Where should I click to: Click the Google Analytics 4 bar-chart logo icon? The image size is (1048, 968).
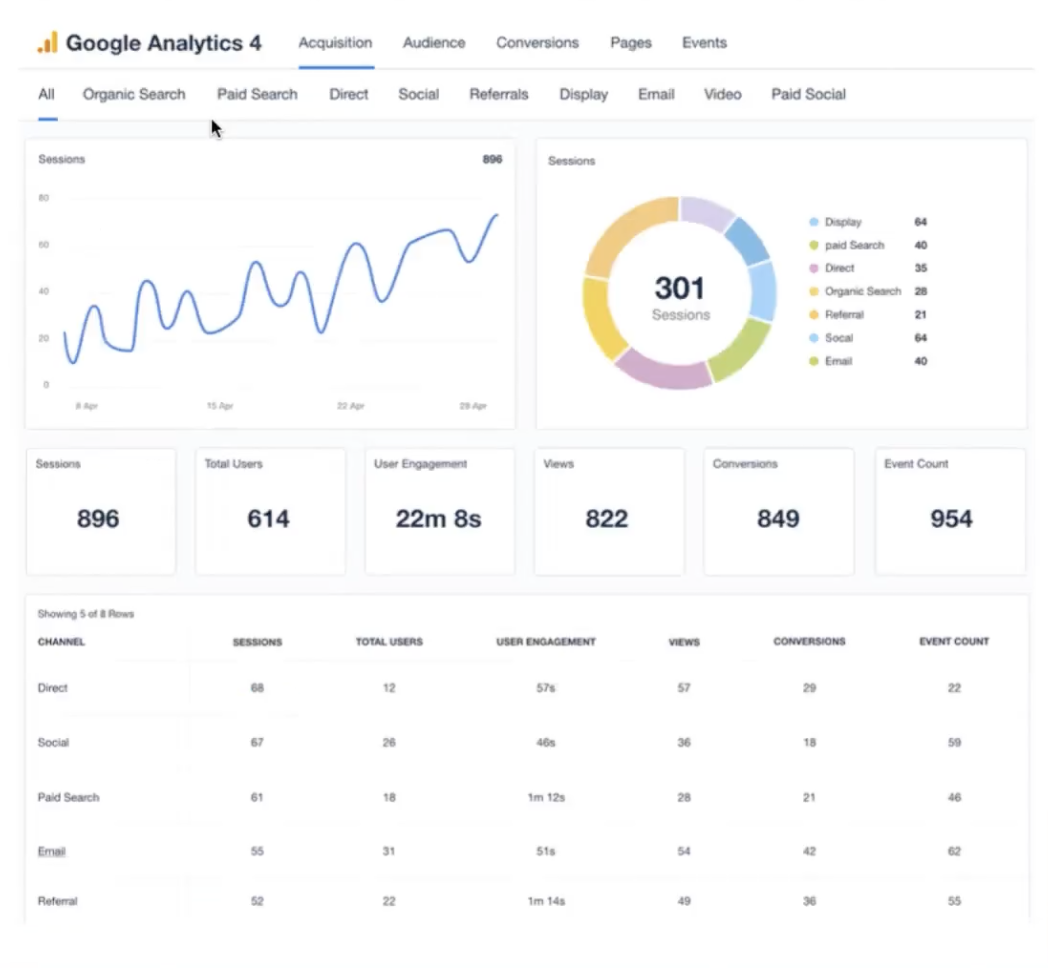pyautogui.click(x=47, y=42)
